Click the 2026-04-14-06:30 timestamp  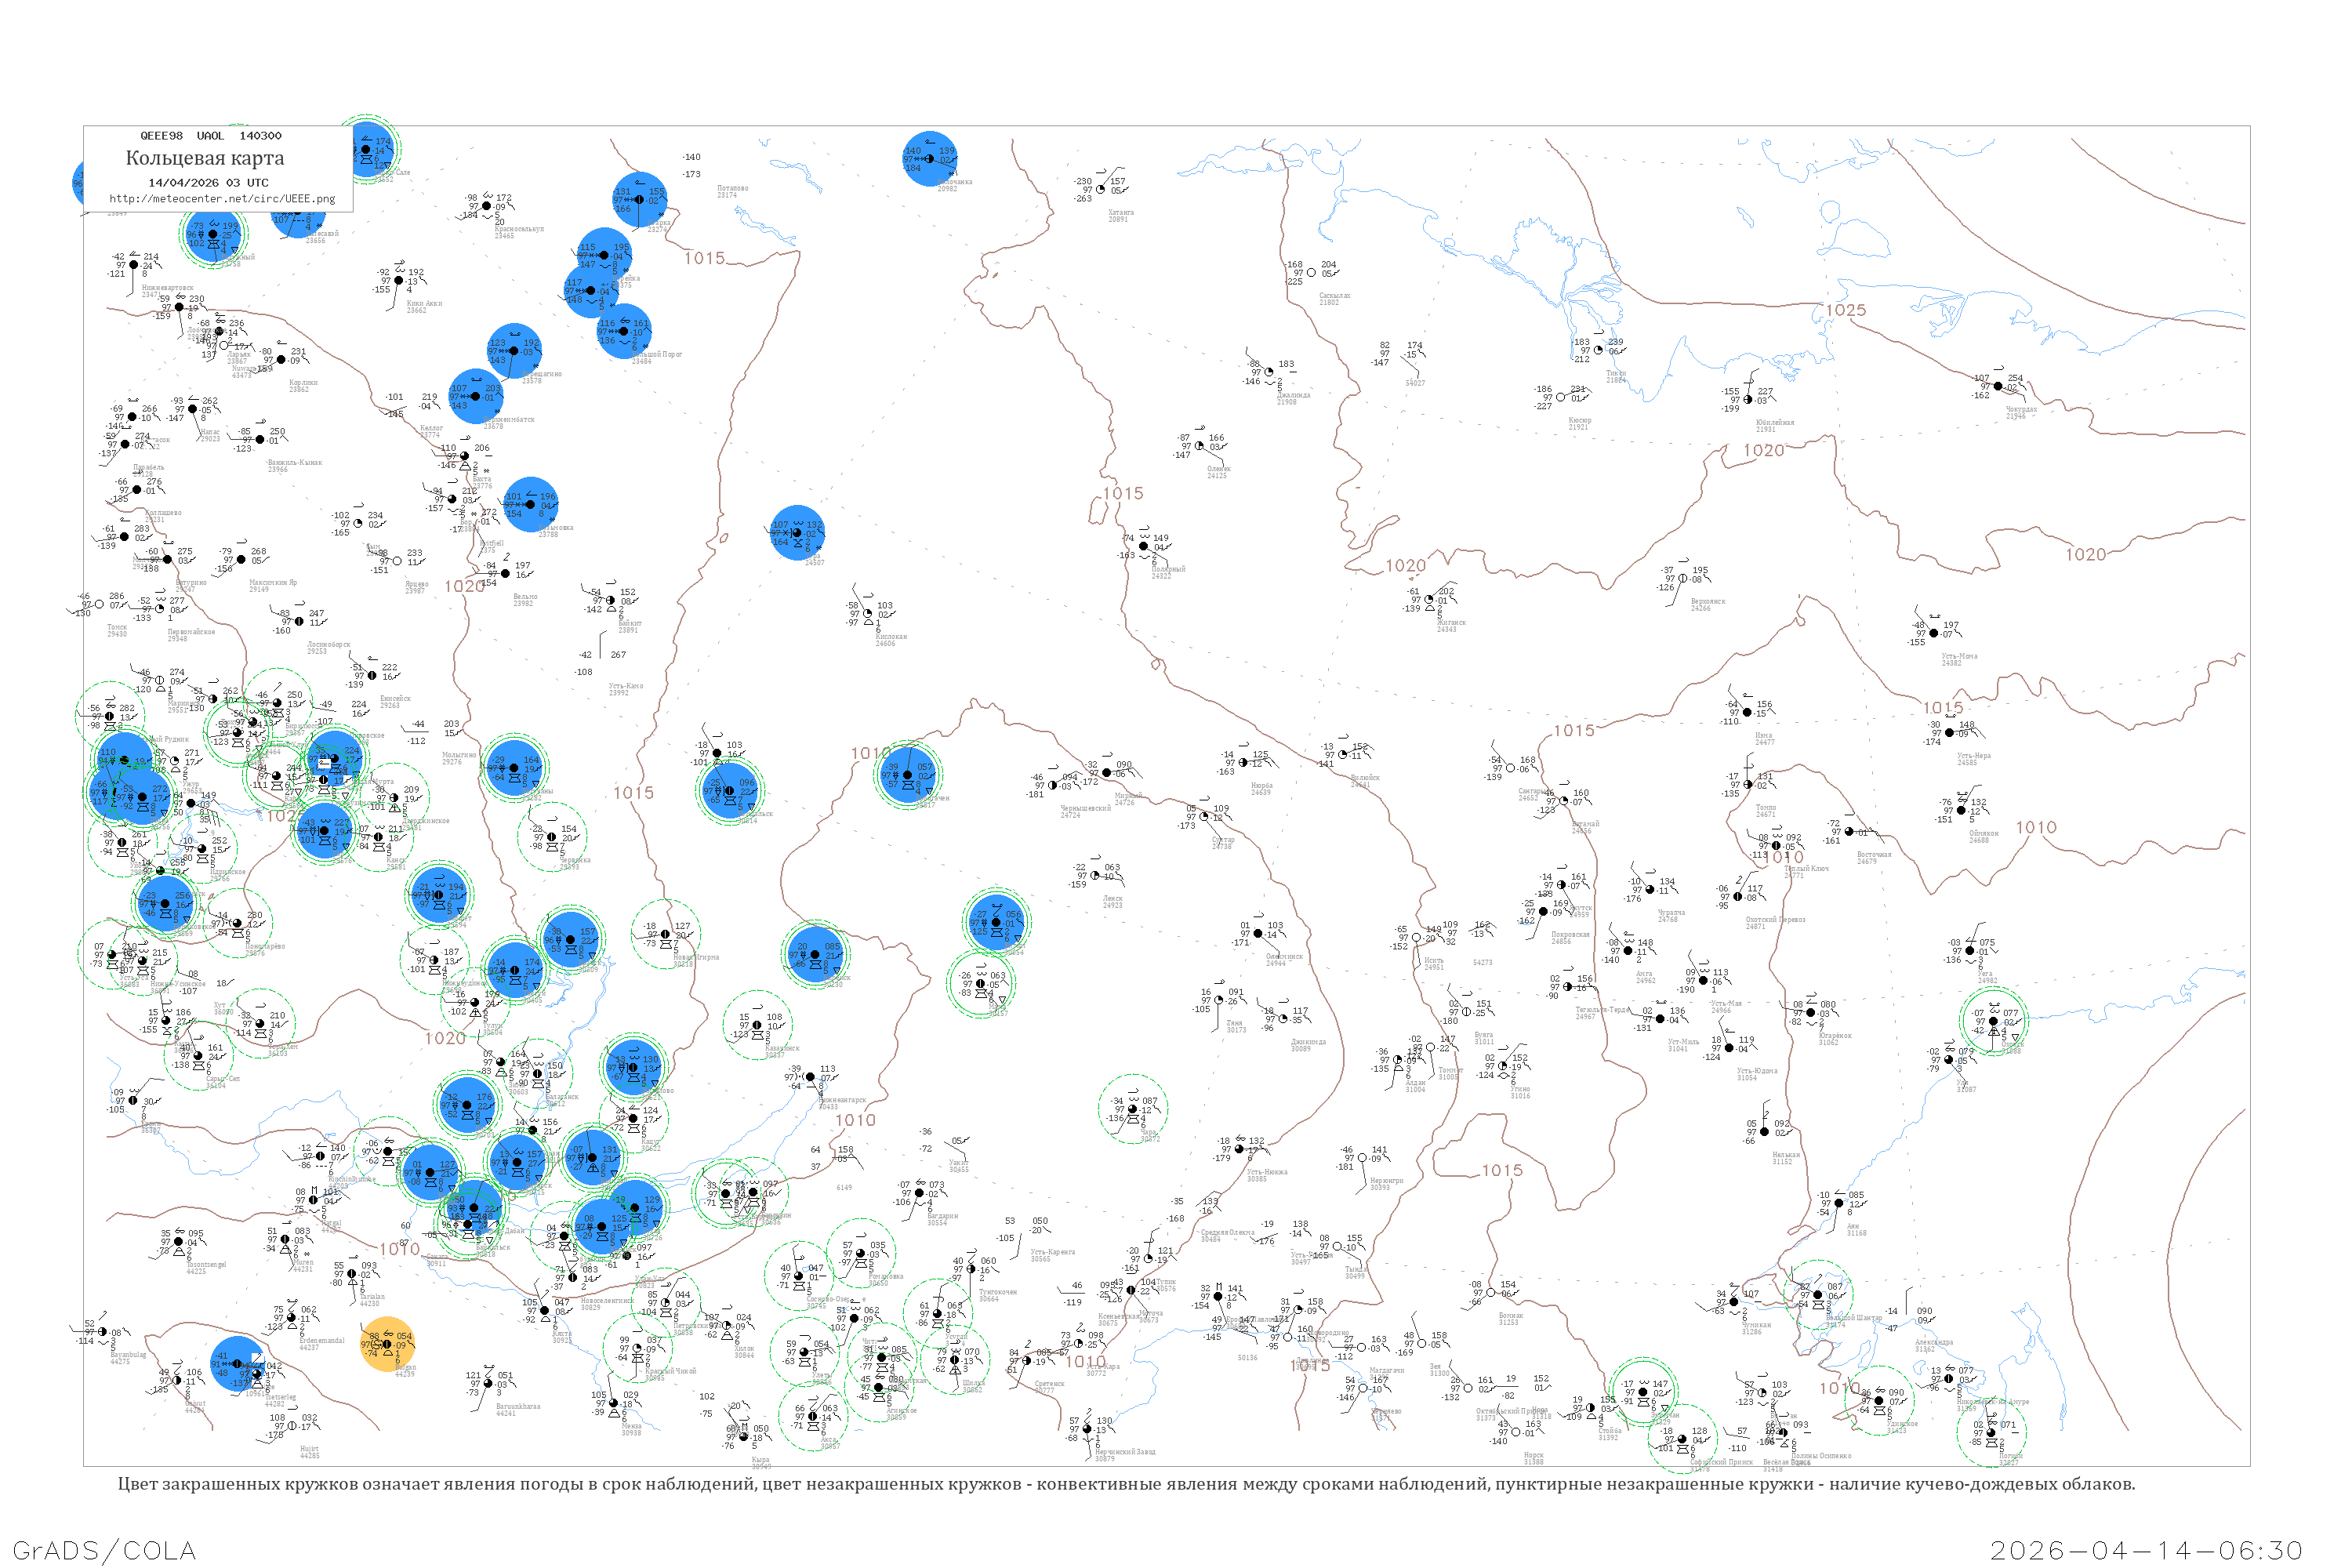2146,1550
